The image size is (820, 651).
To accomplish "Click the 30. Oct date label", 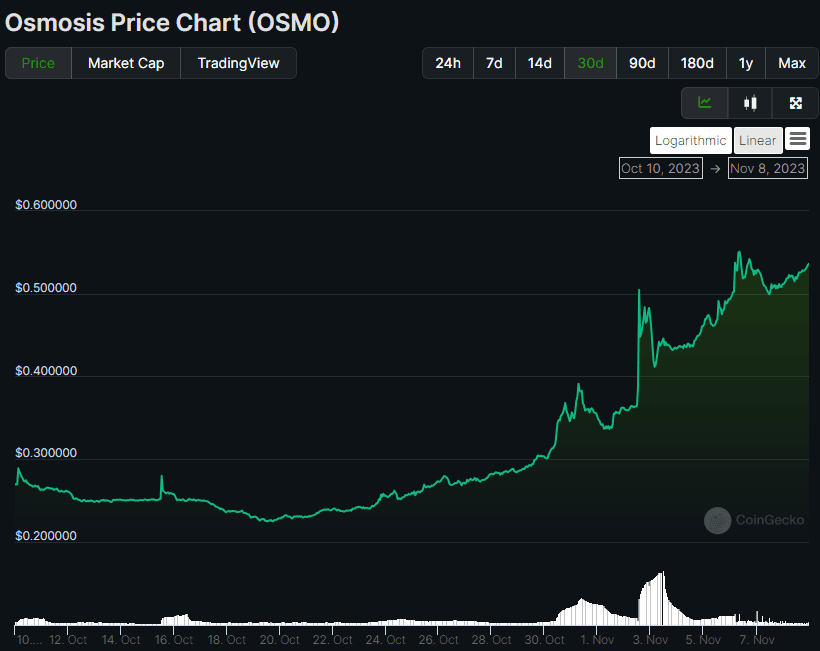I will [544, 640].
